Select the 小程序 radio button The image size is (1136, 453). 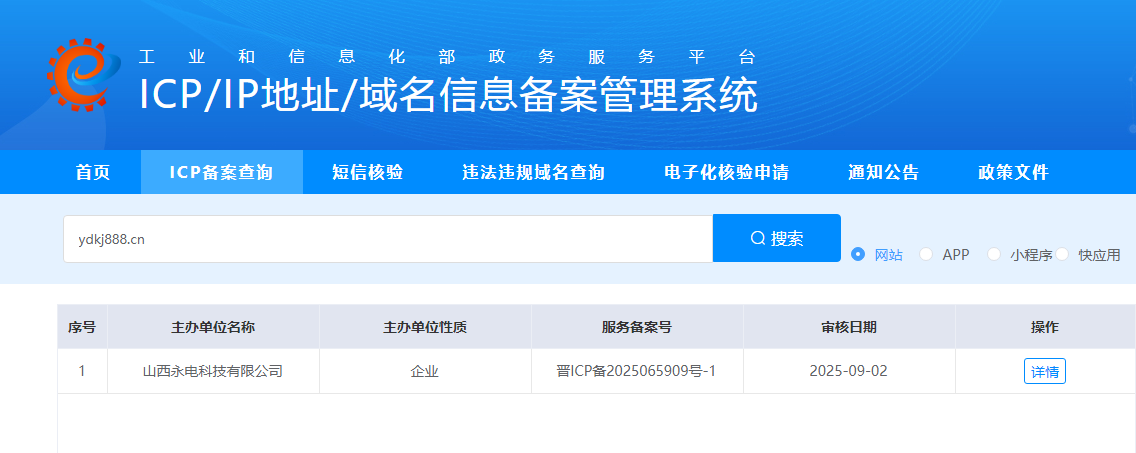pyautogui.click(x=994, y=254)
